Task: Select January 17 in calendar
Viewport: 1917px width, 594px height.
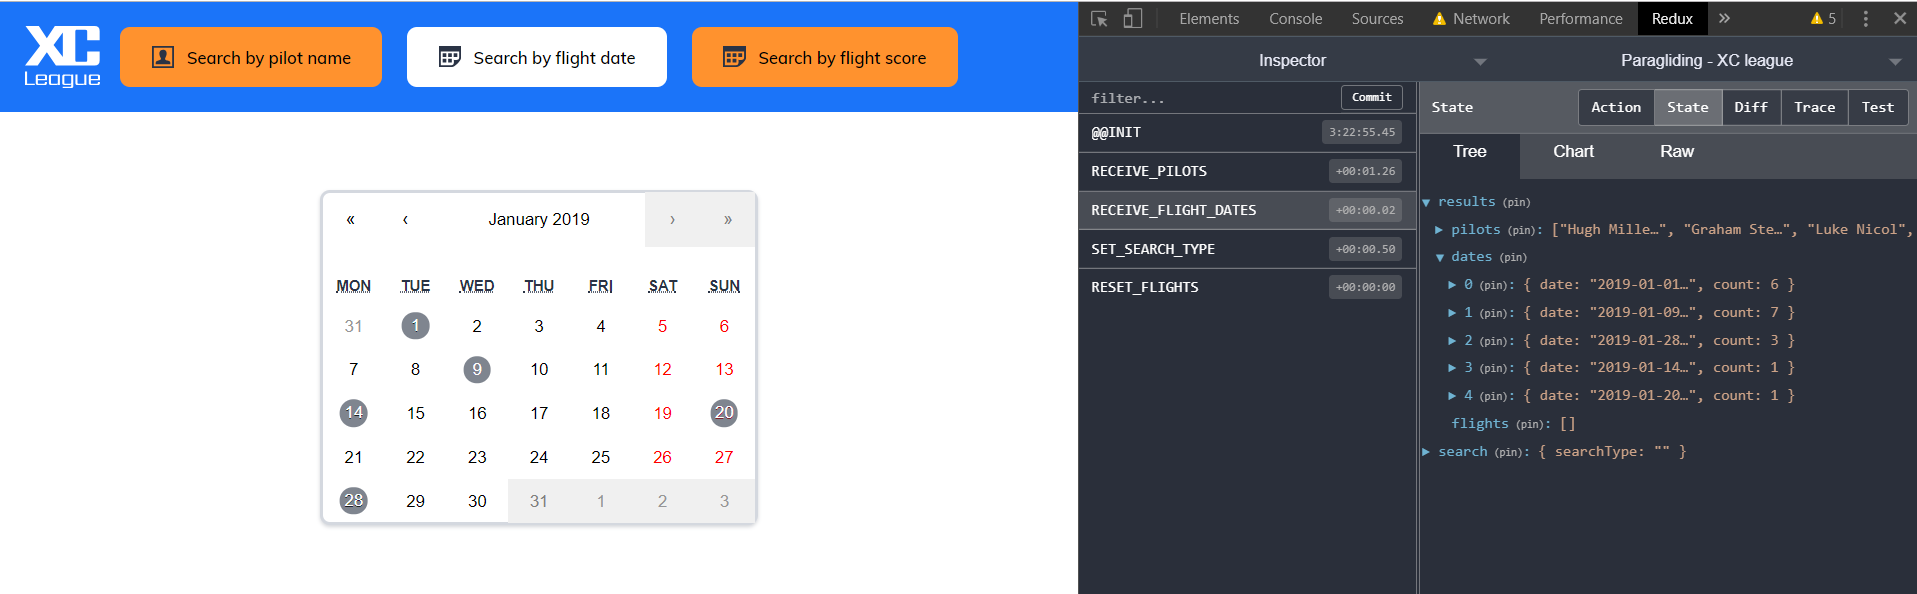Action: pyautogui.click(x=539, y=413)
